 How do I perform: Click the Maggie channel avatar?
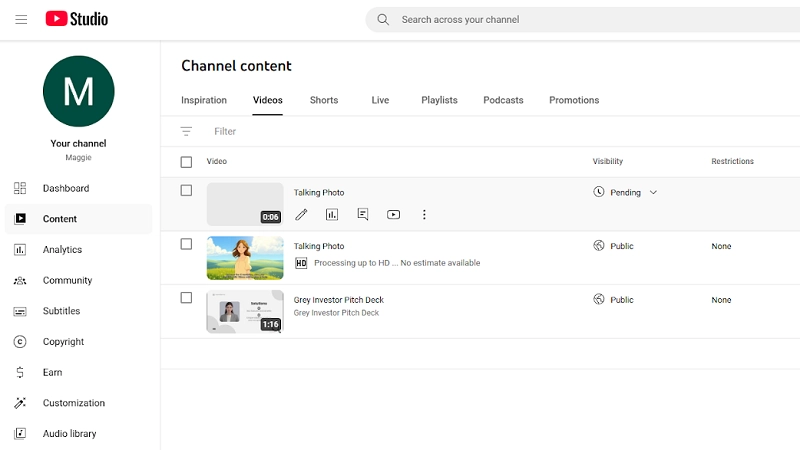78,91
